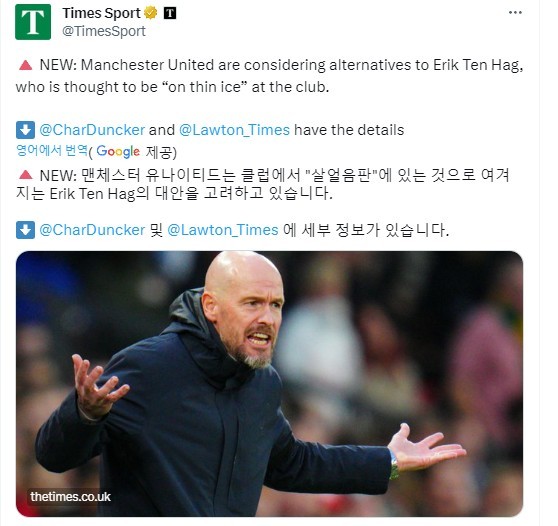The image size is (558, 526).
Task: Click the @TimesSport handle
Action: pyautogui.click(x=104, y=31)
